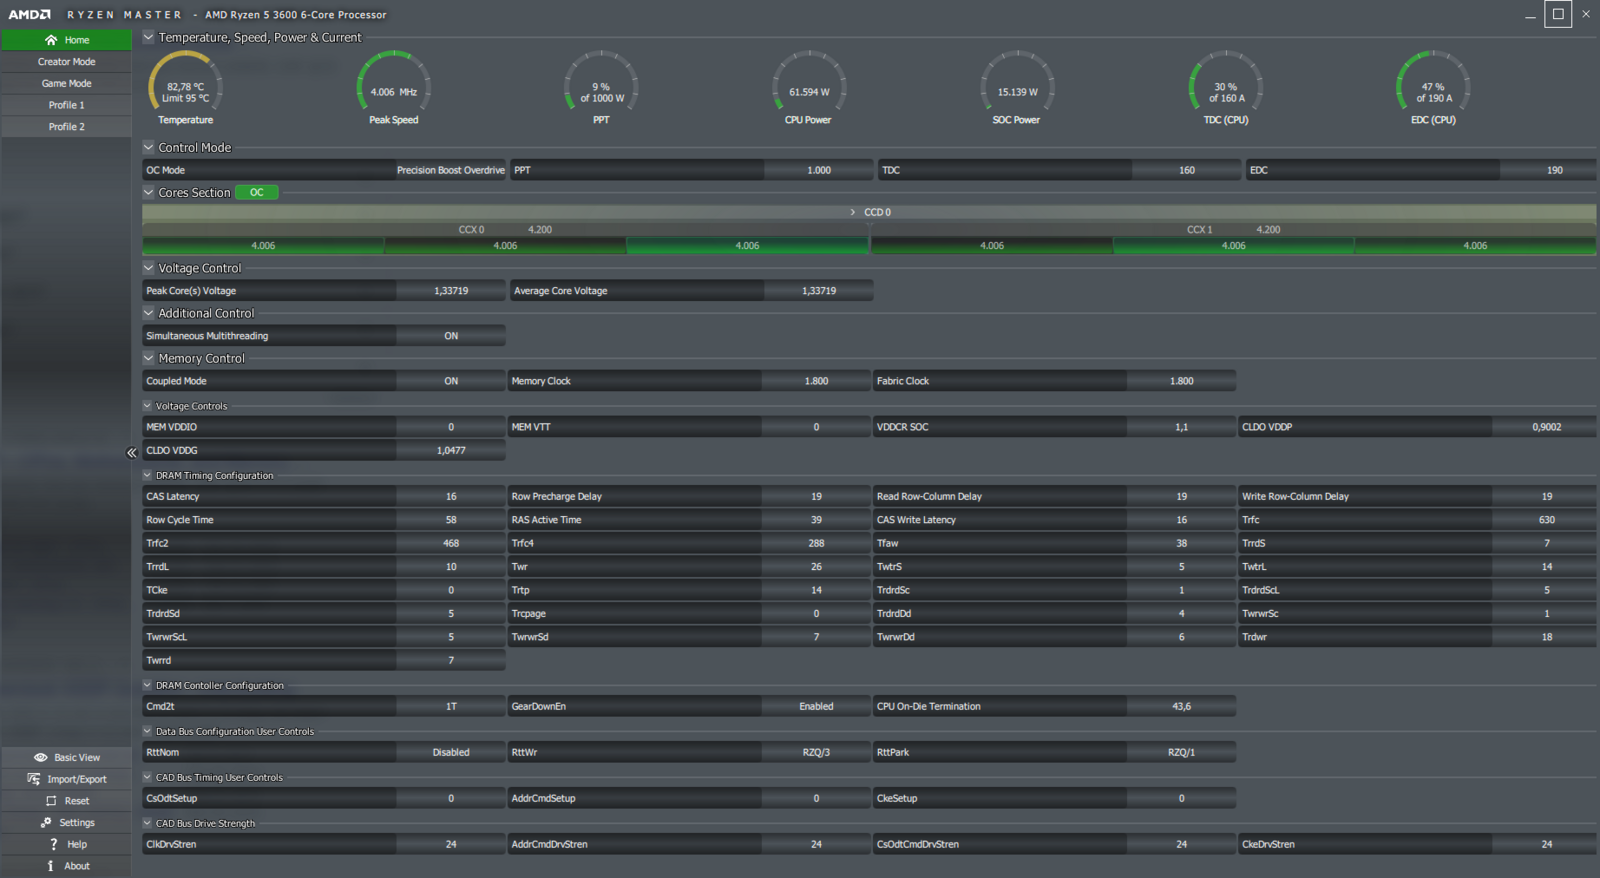The image size is (1600, 878).
Task: Click OC Mode Precision Boost Overdrive
Action: click(x=451, y=170)
